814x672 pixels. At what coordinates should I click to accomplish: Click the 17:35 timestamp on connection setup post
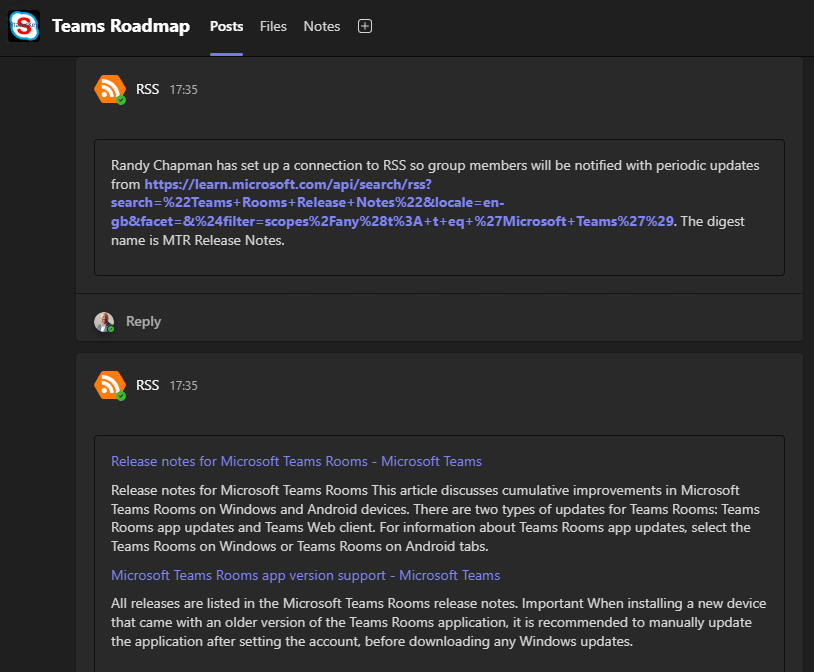point(183,89)
